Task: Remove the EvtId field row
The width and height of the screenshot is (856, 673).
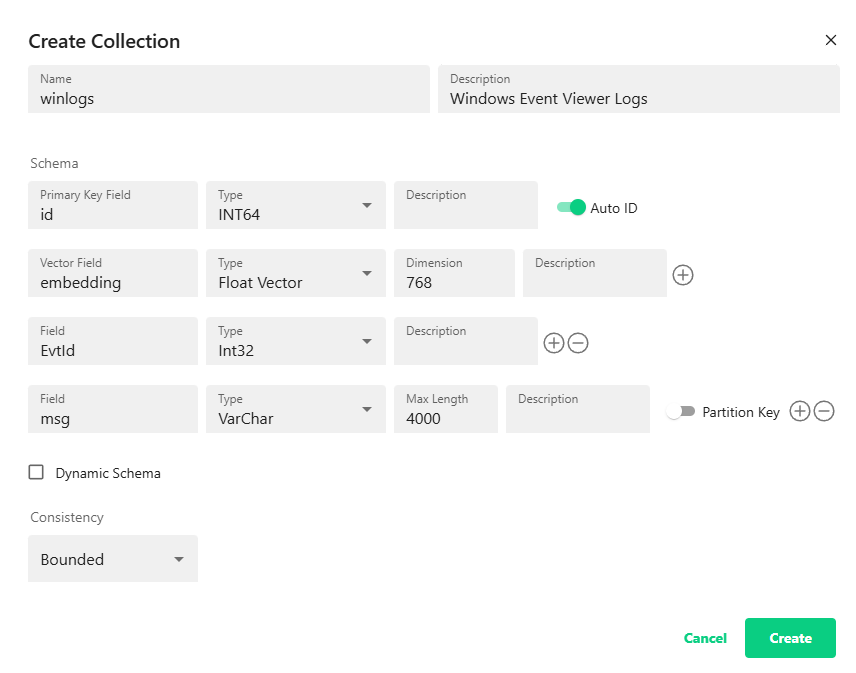Action: click(x=578, y=343)
